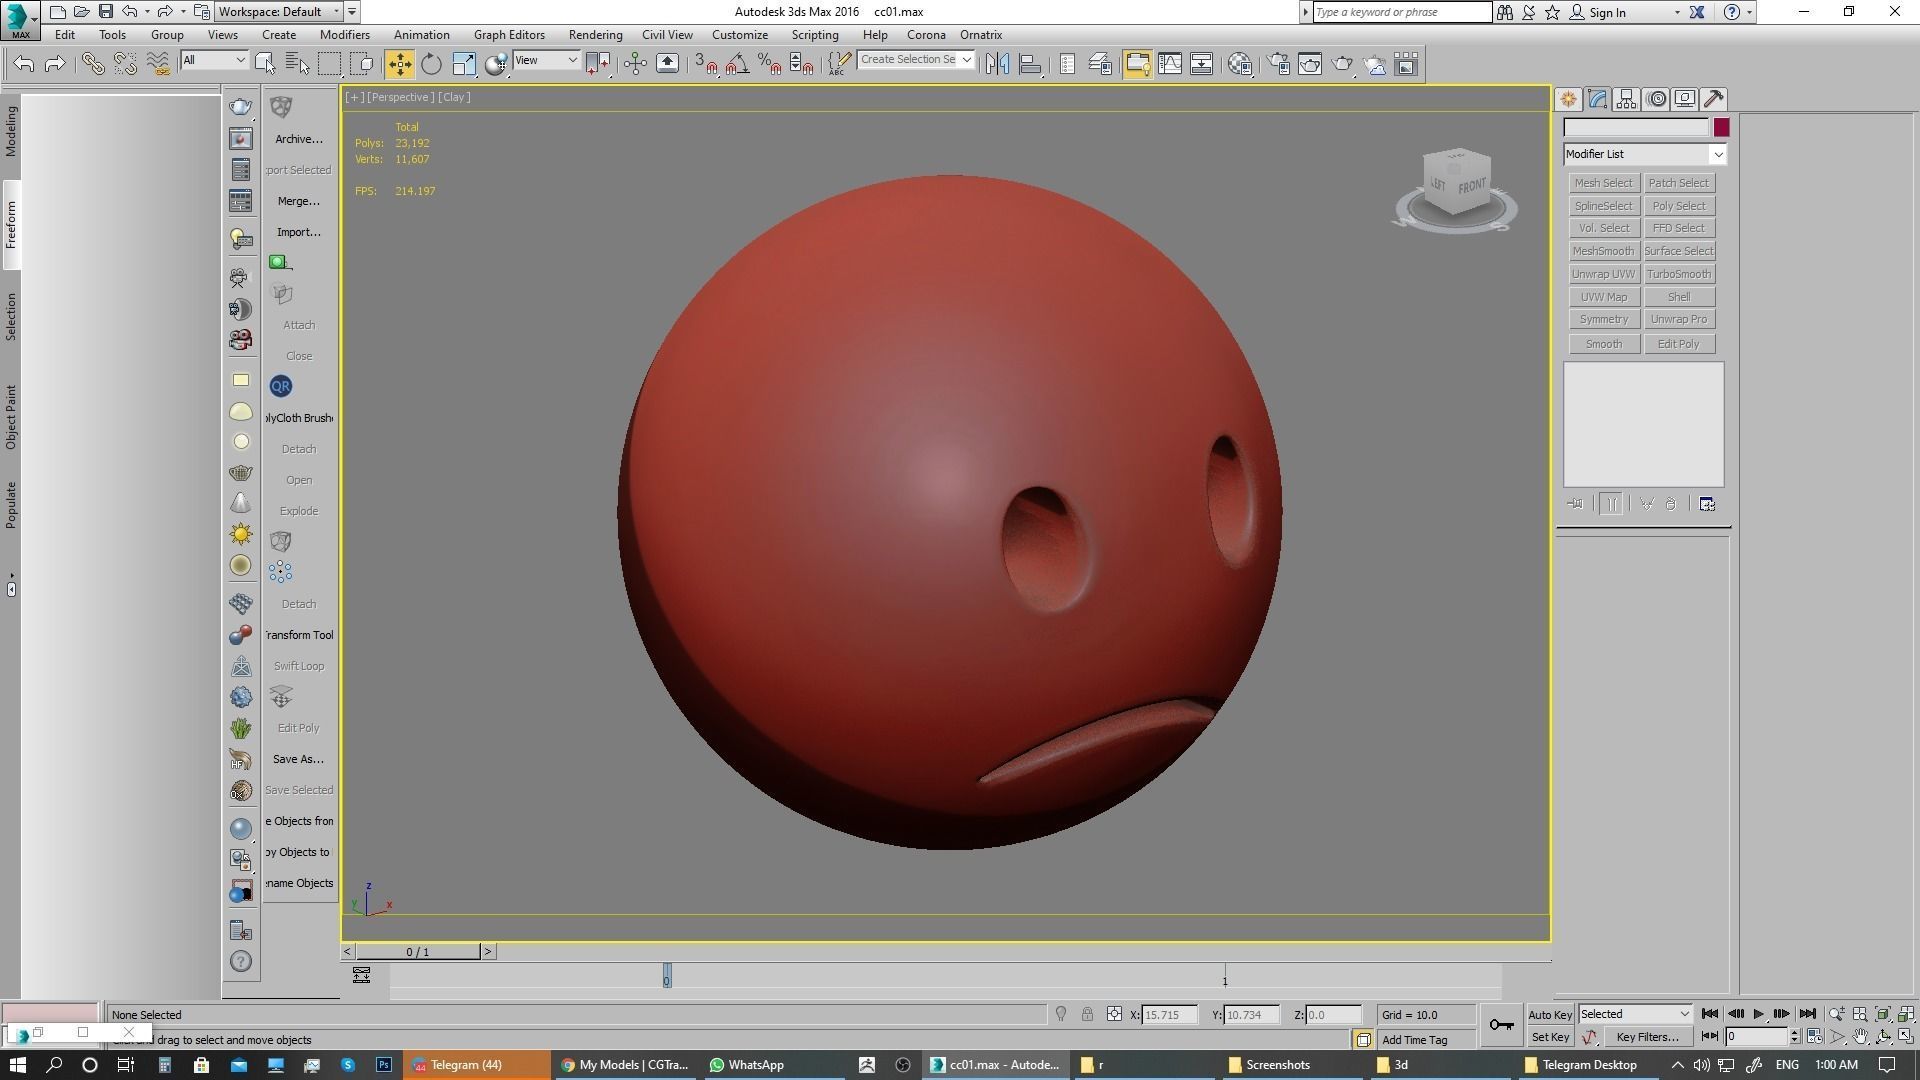Open the Workspace Default dropdown

pyautogui.click(x=280, y=12)
